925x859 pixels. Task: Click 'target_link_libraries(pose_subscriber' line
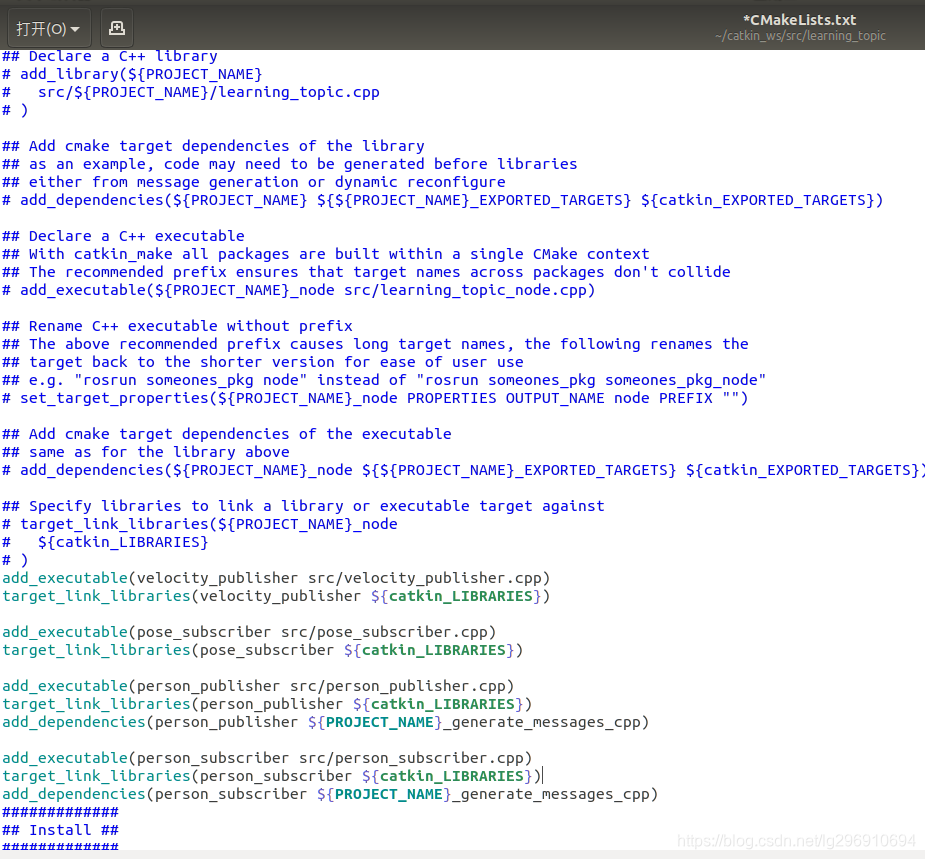pyautogui.click(x=263, y=650)
